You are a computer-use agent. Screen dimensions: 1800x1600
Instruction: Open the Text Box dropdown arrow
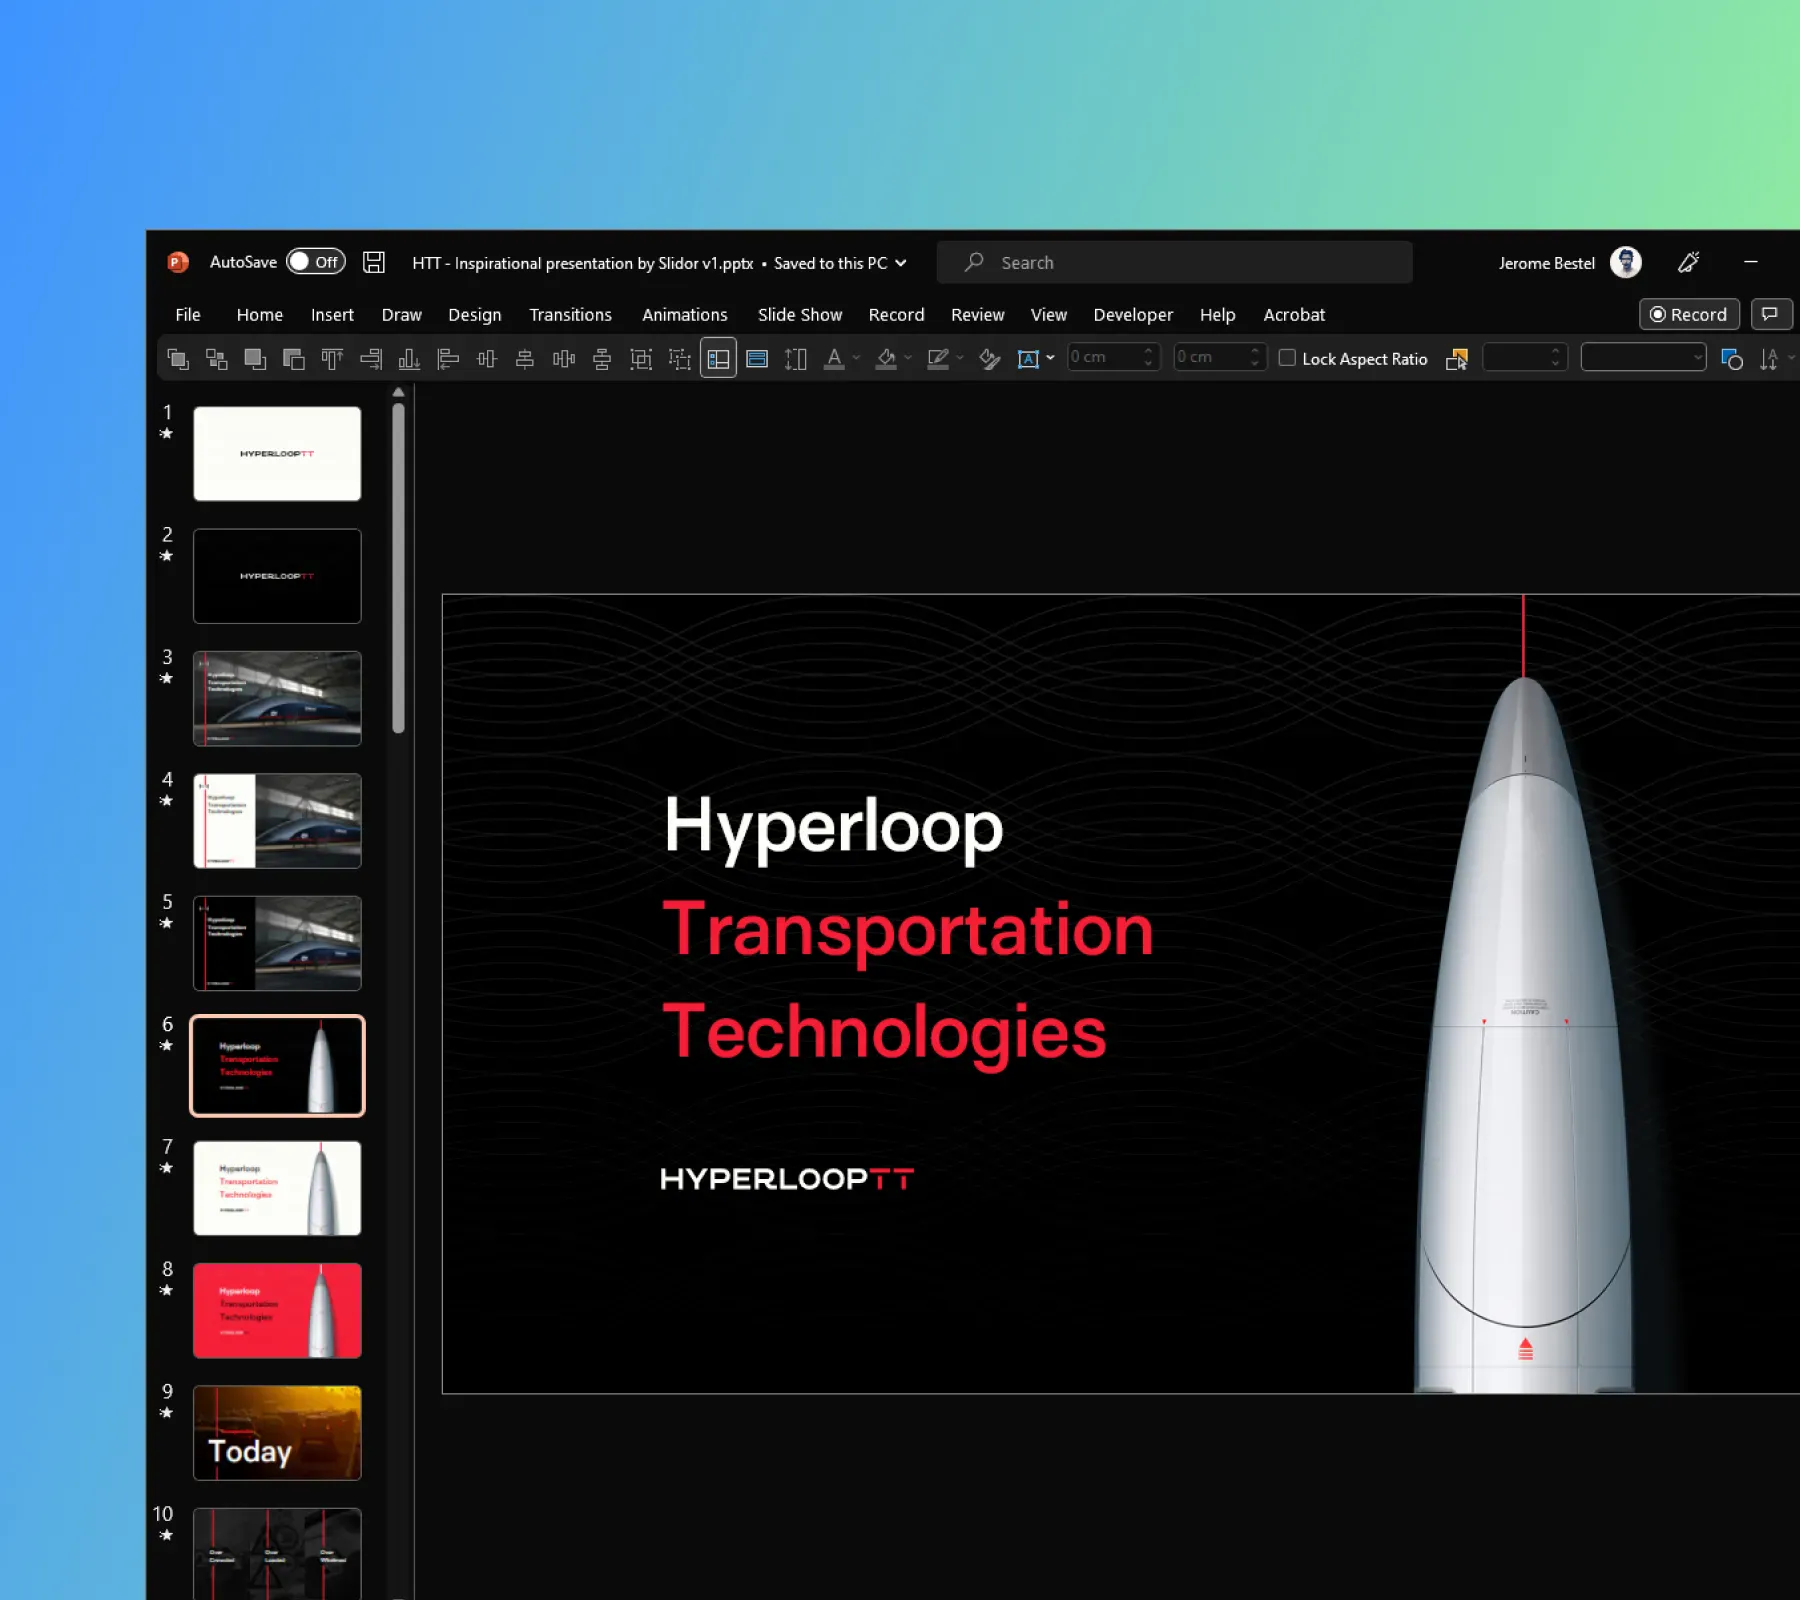[x=1050, y=358]
